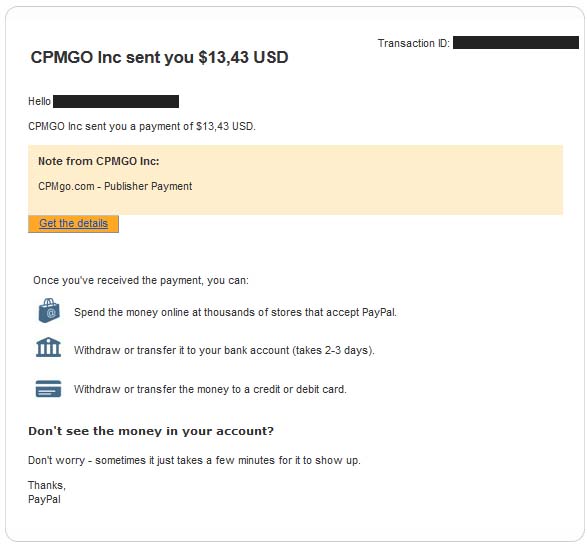Click the redacted Transaction ID value
The image size is (587, 551).
[516, 43]
